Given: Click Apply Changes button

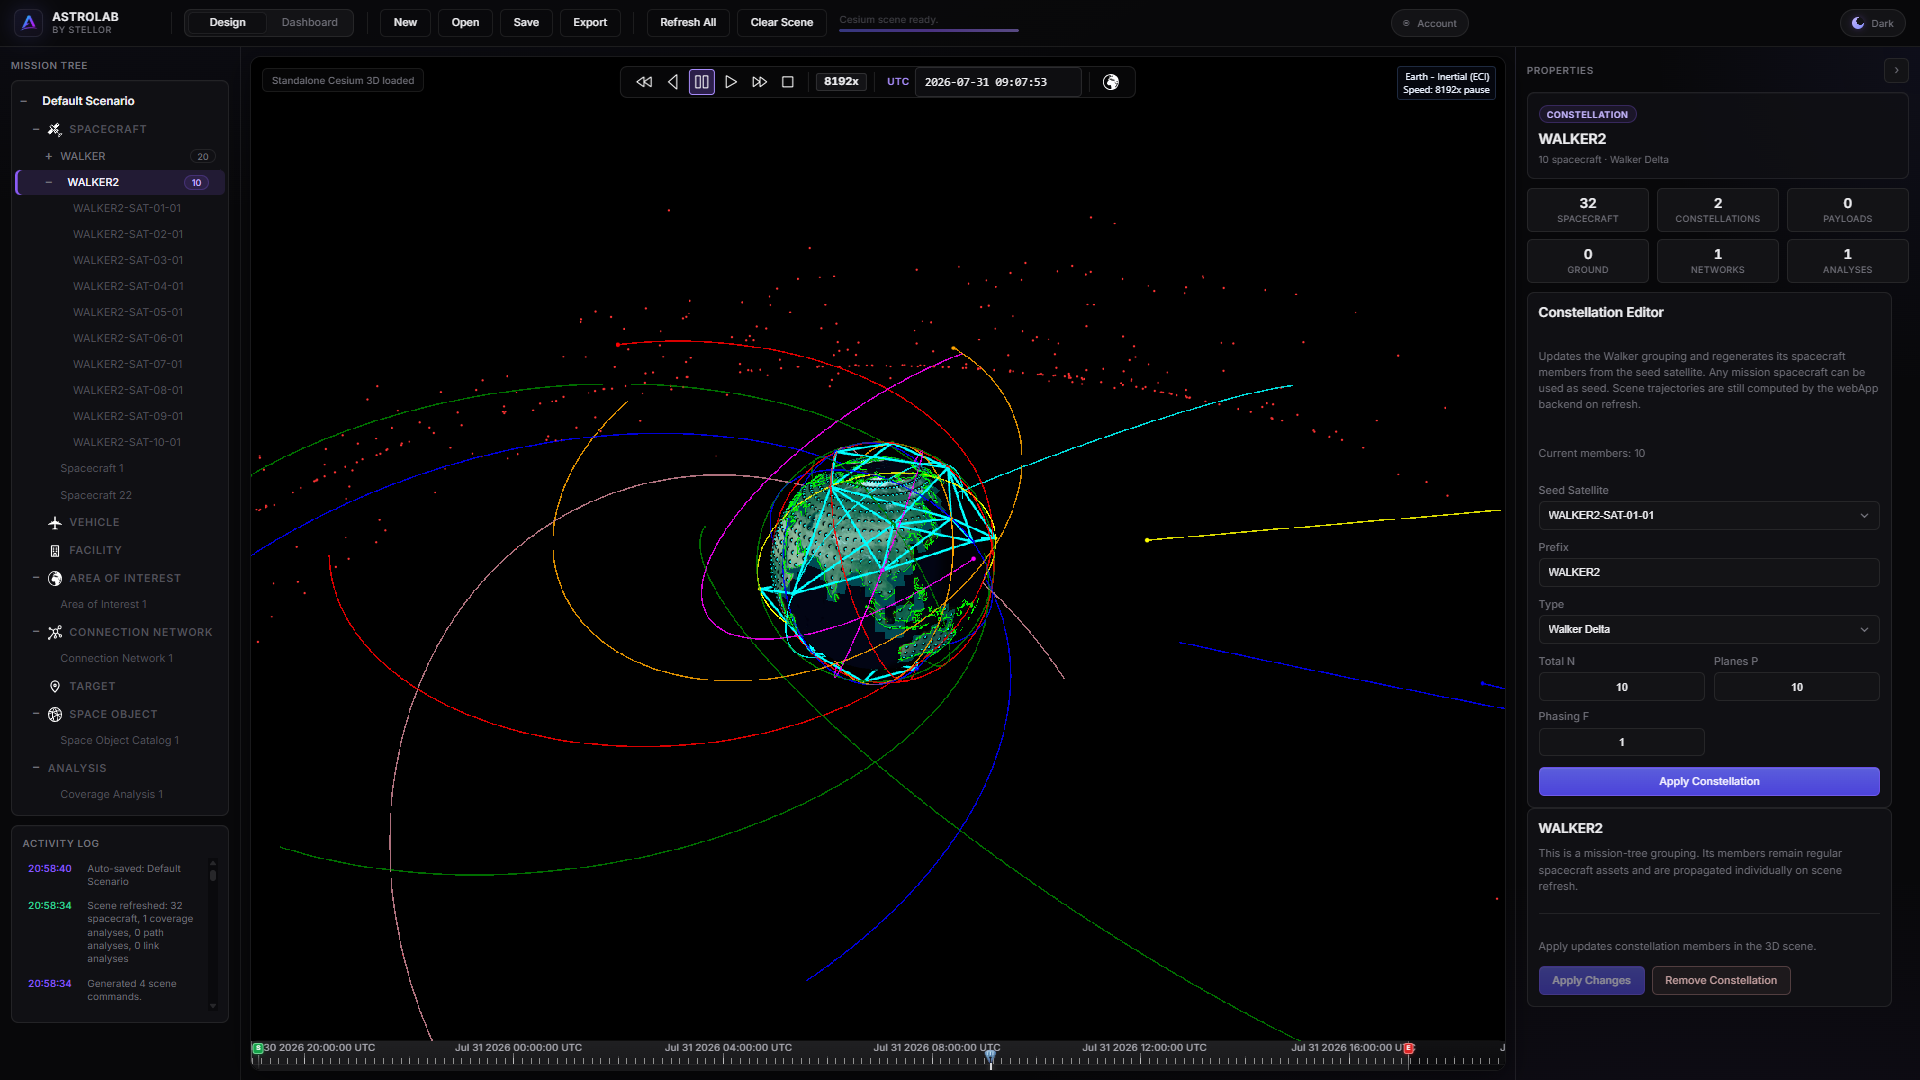Looking at the screenshot, I should [1590, 981].
